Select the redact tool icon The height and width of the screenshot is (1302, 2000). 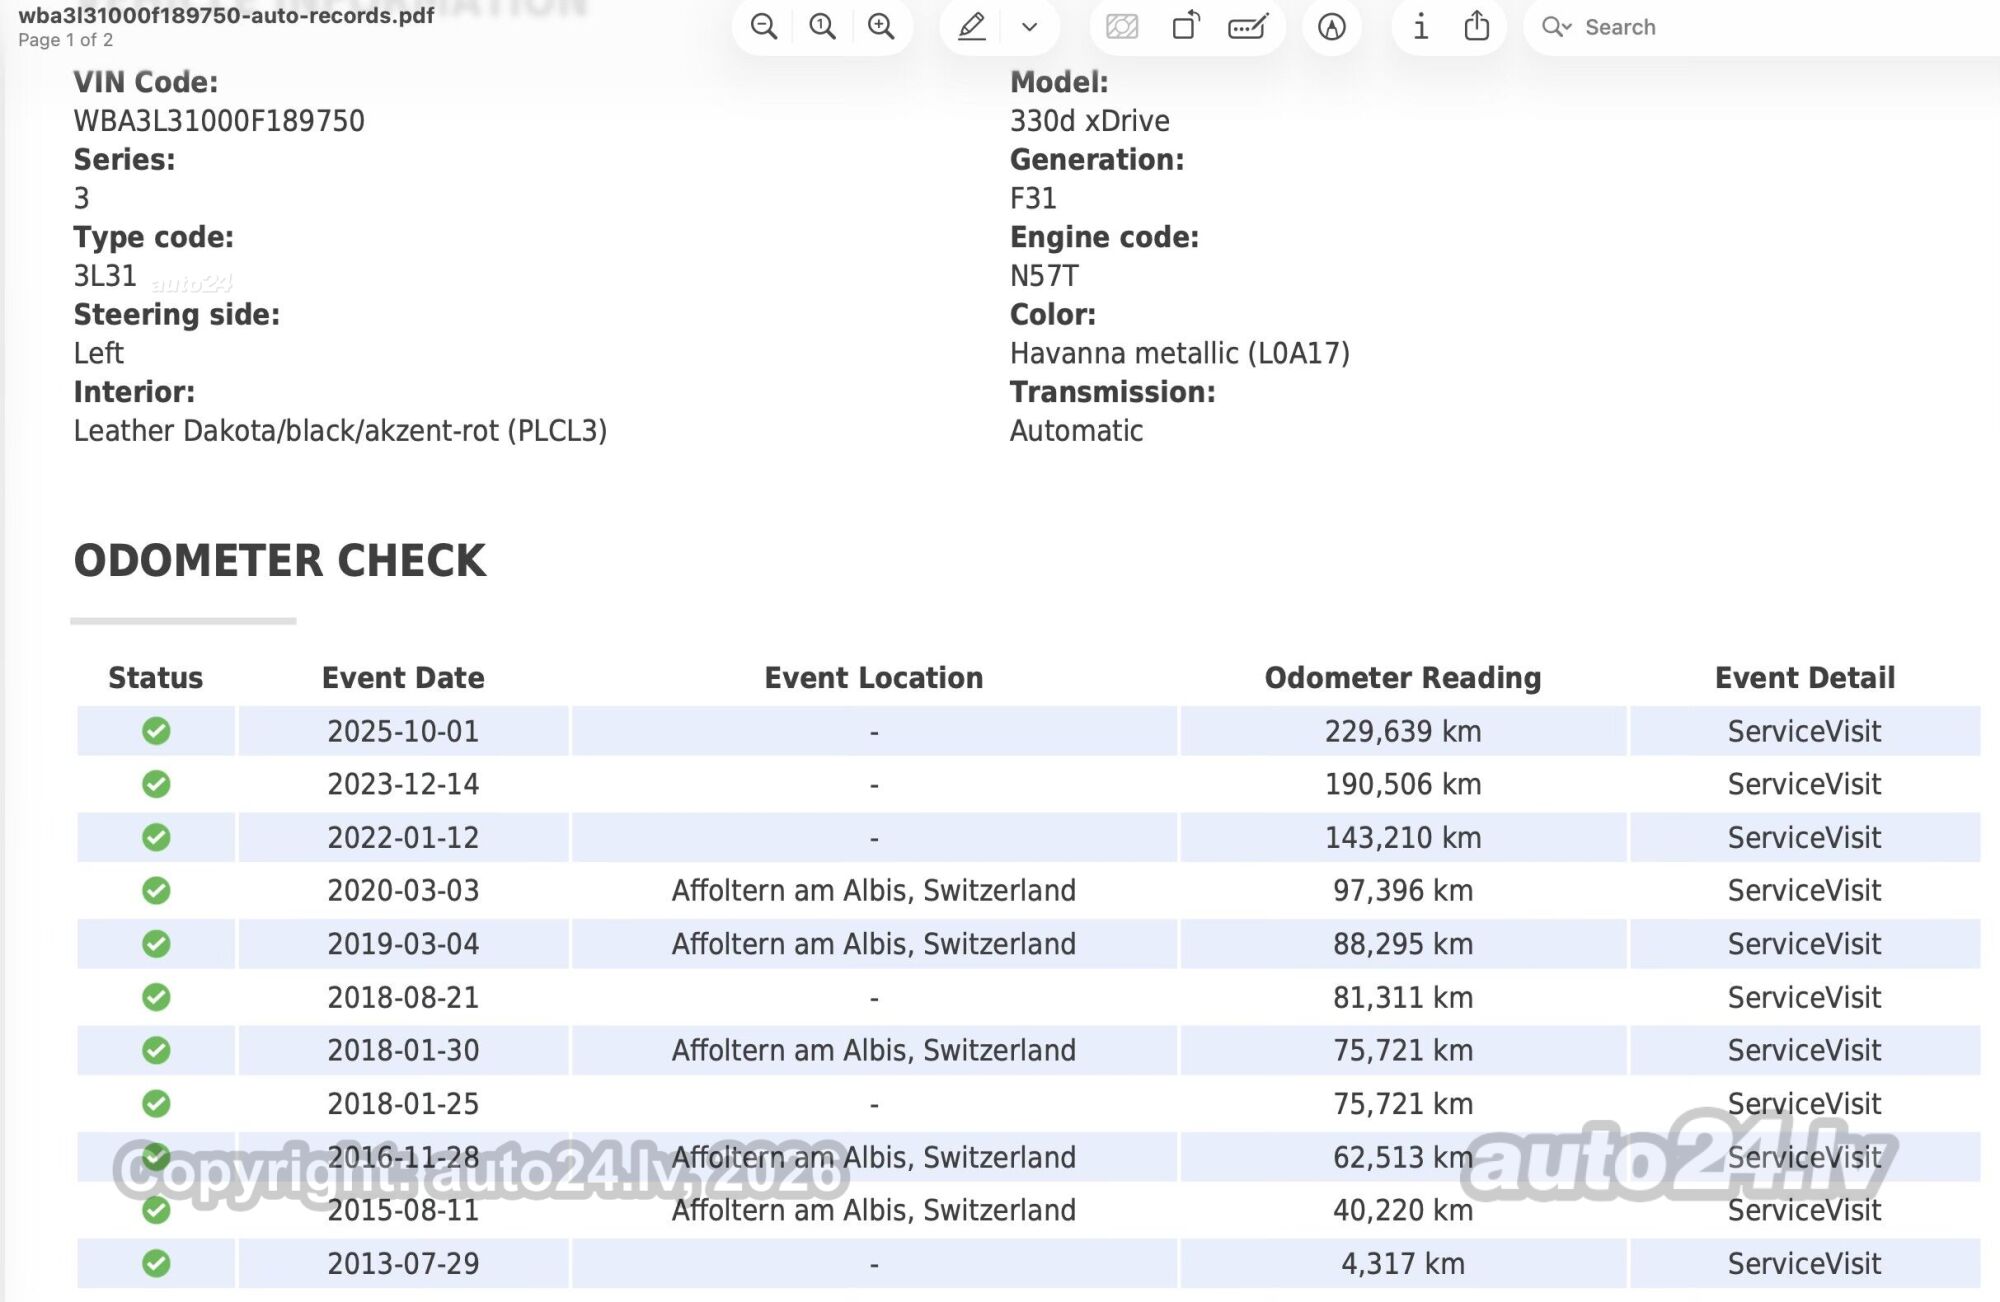coord(1122,27)
